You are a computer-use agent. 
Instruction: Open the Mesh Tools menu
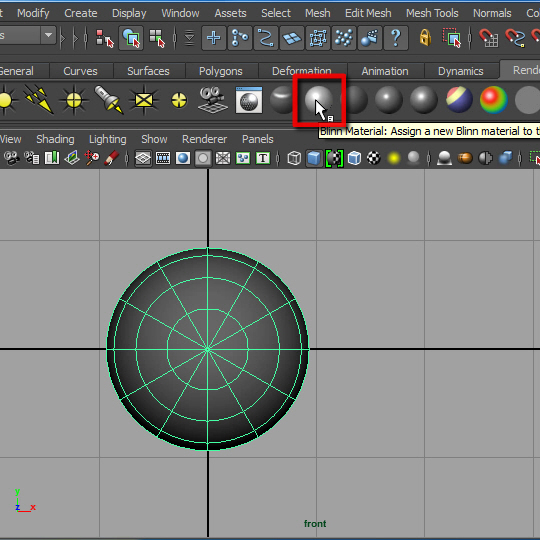pos(432,13)
